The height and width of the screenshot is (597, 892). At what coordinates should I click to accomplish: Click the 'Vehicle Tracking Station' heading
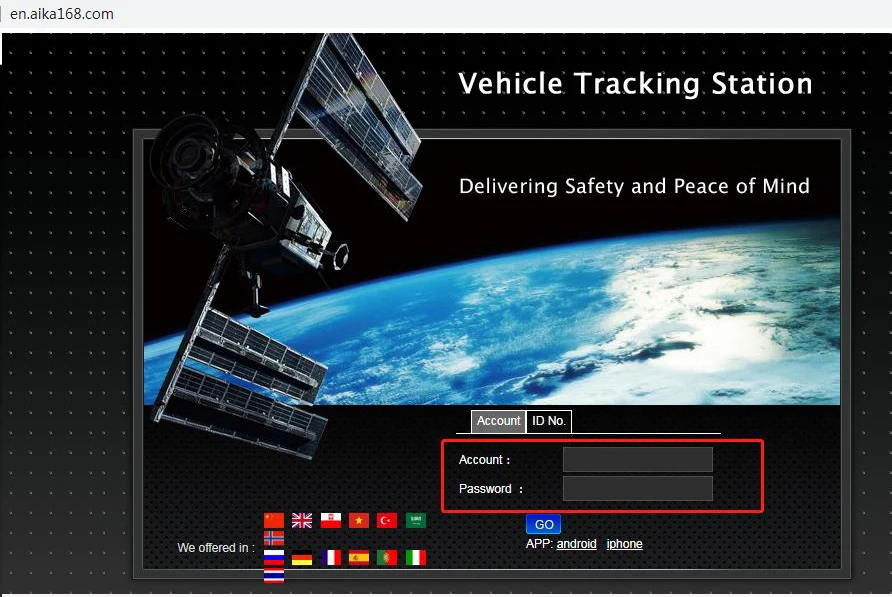coord(635,84)
